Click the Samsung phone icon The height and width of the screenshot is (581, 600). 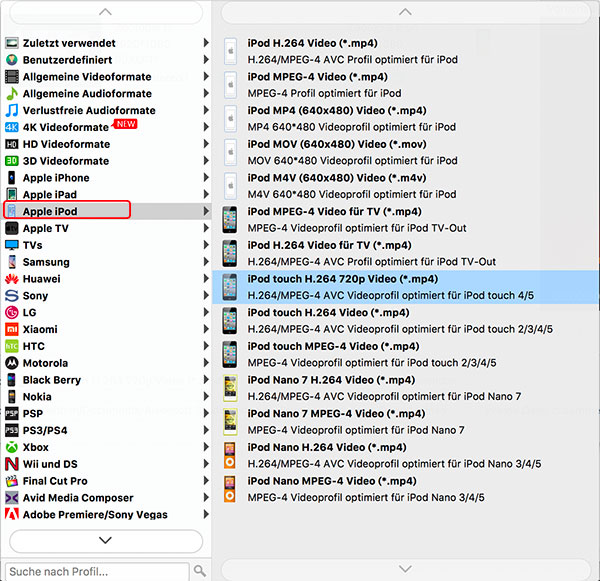[12, 262]
